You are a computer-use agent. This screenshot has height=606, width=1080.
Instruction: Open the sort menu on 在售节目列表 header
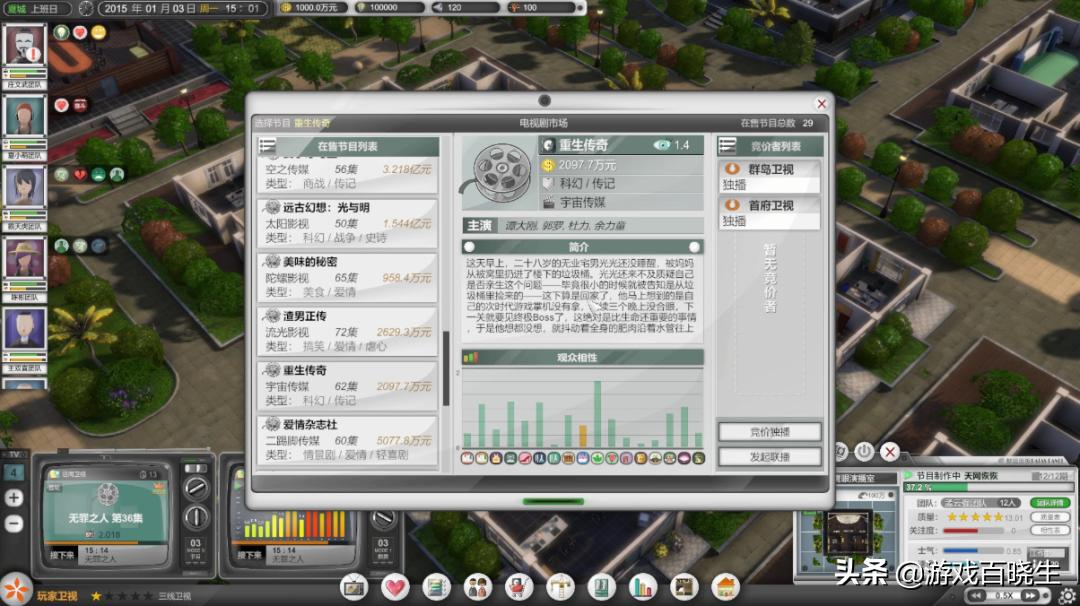[266, 146]
